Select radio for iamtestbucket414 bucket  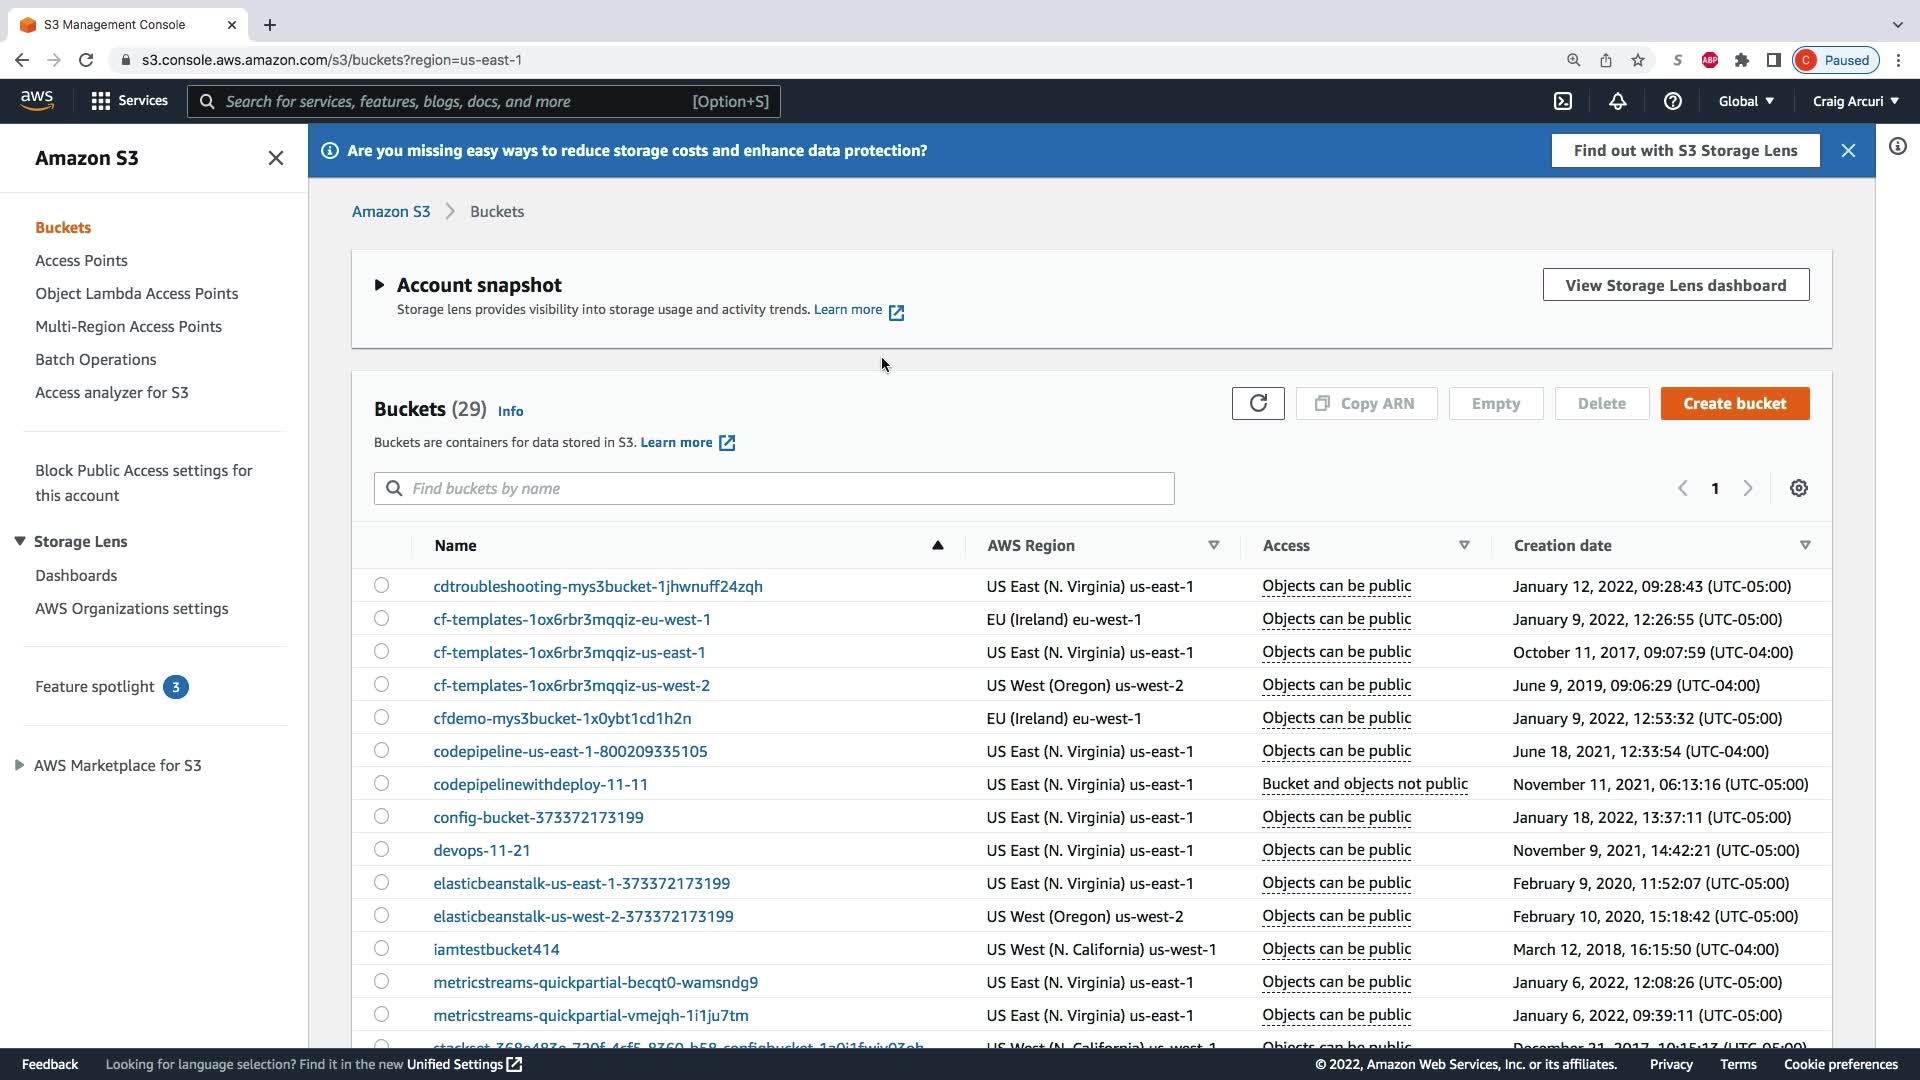pyautogui.click(x=381, y=948)
